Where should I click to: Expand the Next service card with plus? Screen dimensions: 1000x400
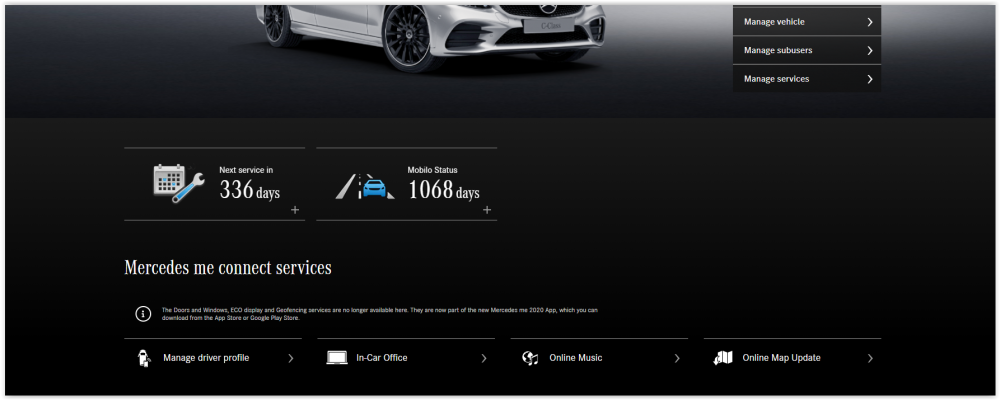(x=295, y=210)
